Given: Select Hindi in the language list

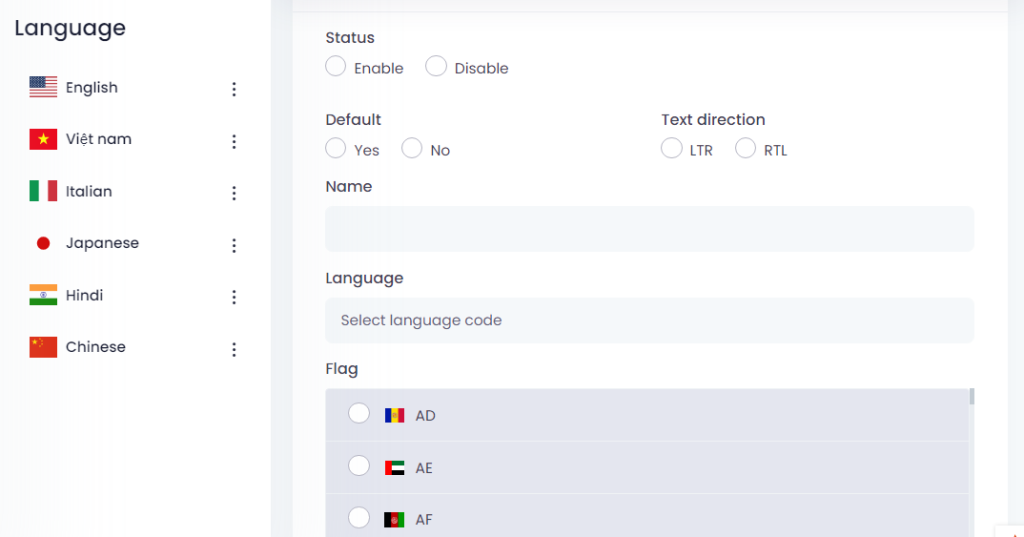Looking at the screenshot, I should pos(85,295).
